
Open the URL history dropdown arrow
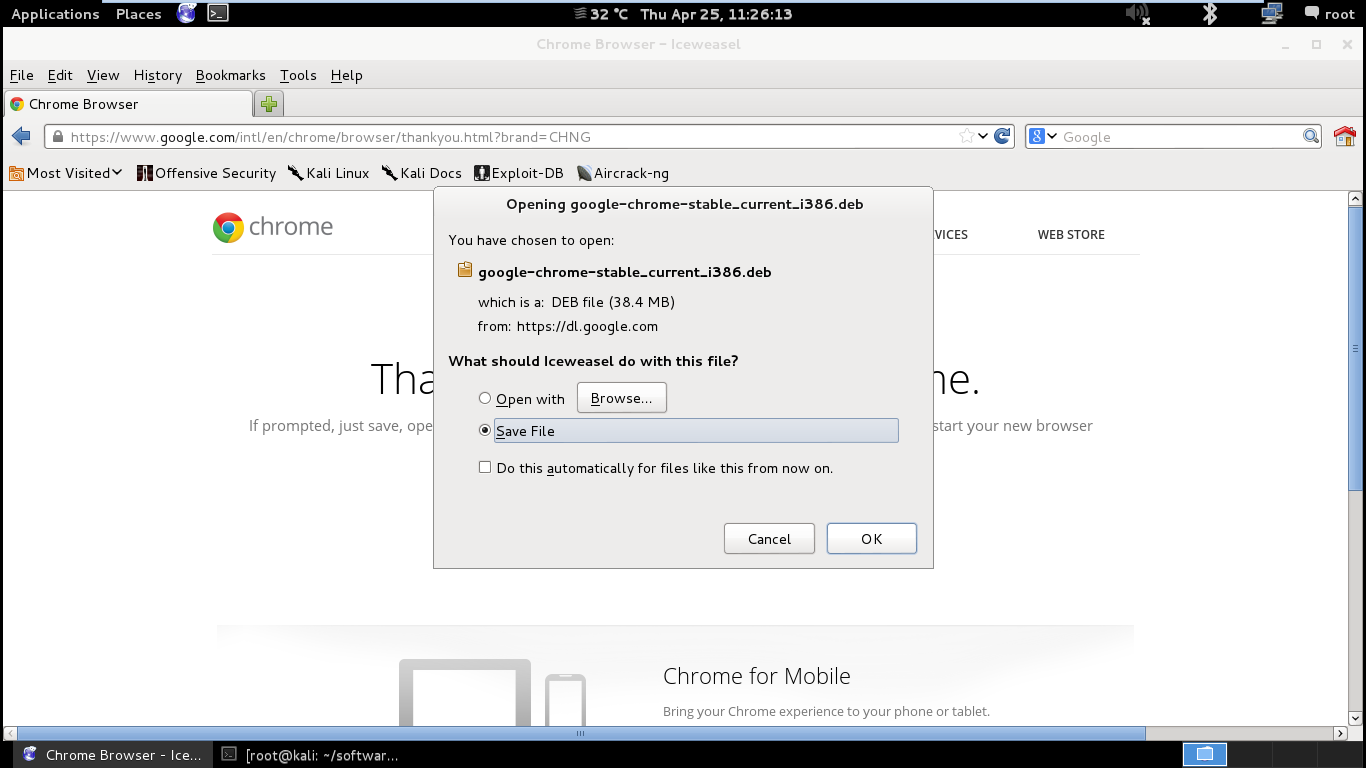tap(984, 136)
